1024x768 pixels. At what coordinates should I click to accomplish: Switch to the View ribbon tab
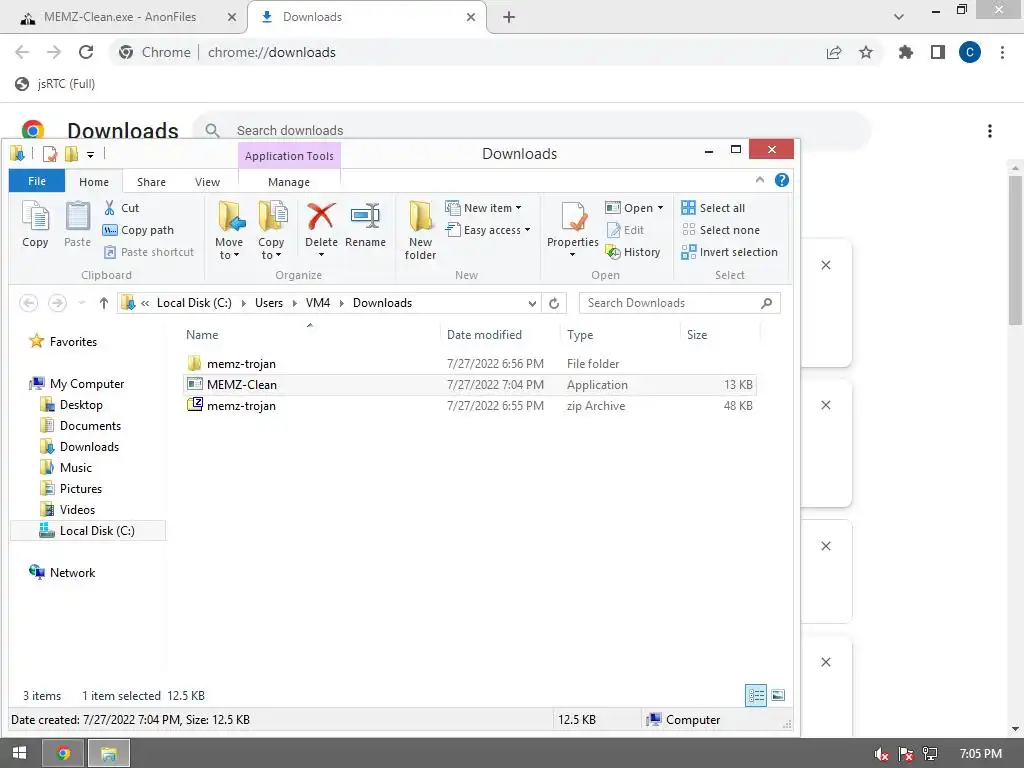tap(207, 182)
